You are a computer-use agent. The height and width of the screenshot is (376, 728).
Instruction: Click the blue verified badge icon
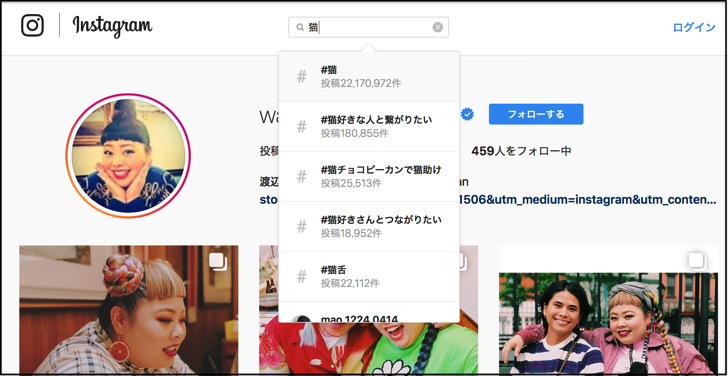467,114
